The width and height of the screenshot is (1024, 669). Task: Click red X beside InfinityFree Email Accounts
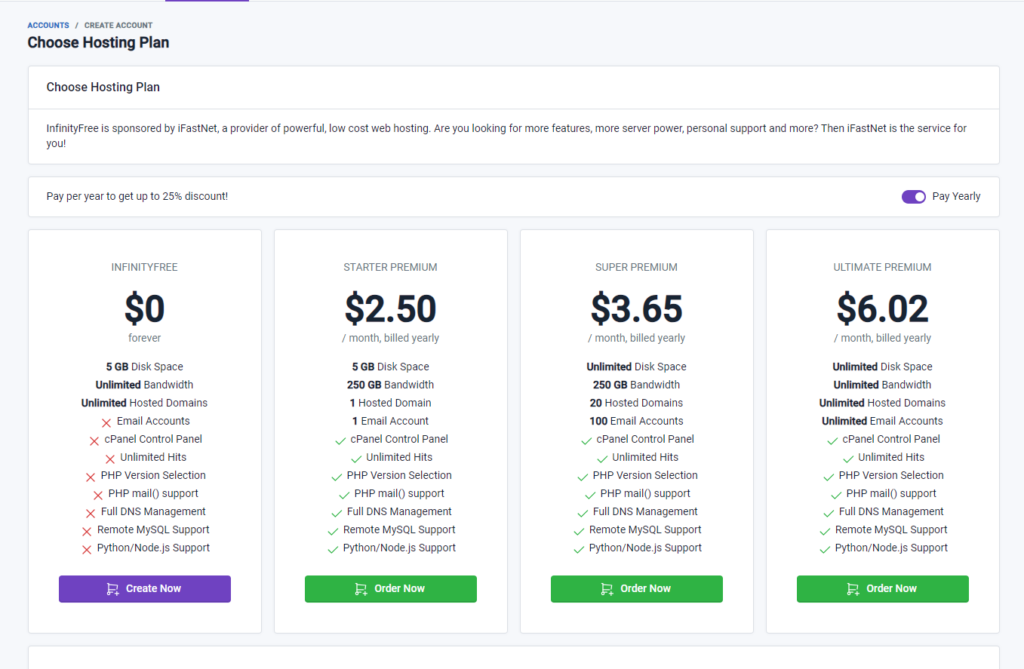106,423
